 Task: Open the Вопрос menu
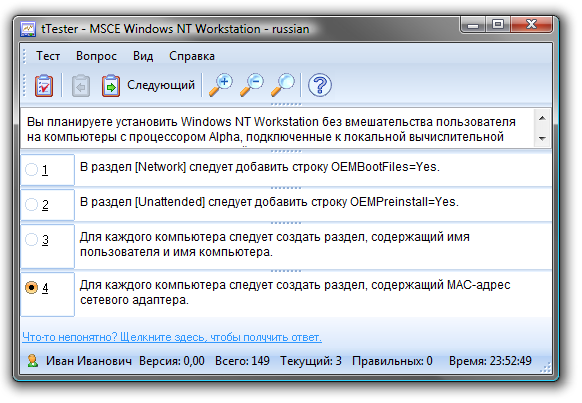(x=96, y=56)
